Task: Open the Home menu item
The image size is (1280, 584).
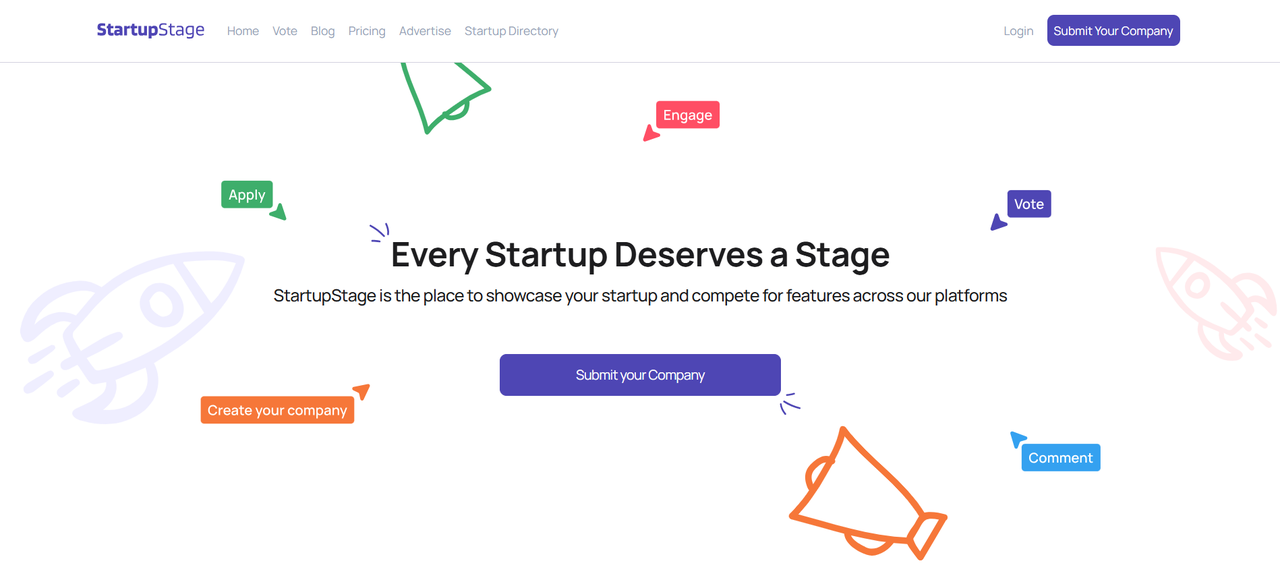Action: (x=243, y=31)
